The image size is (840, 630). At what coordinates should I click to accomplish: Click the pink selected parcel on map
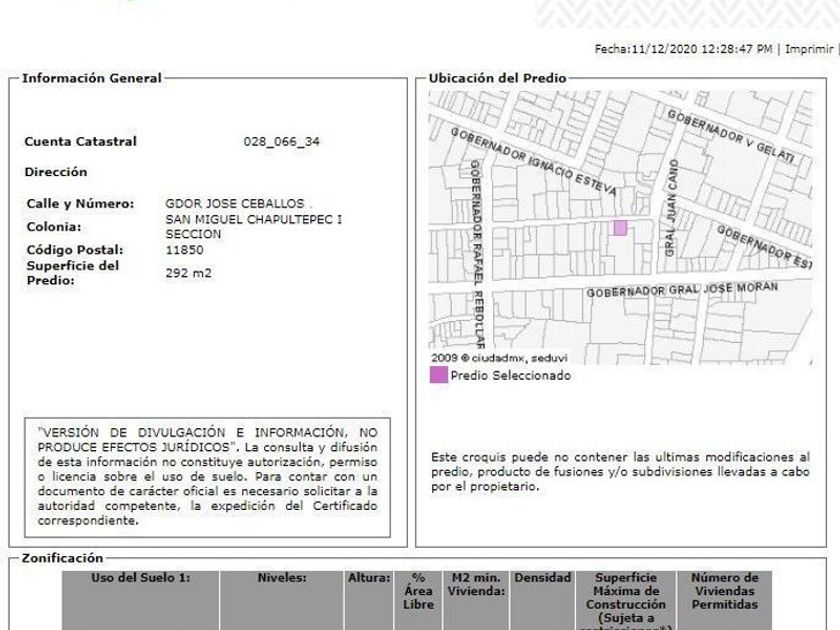tap(620, 228)
